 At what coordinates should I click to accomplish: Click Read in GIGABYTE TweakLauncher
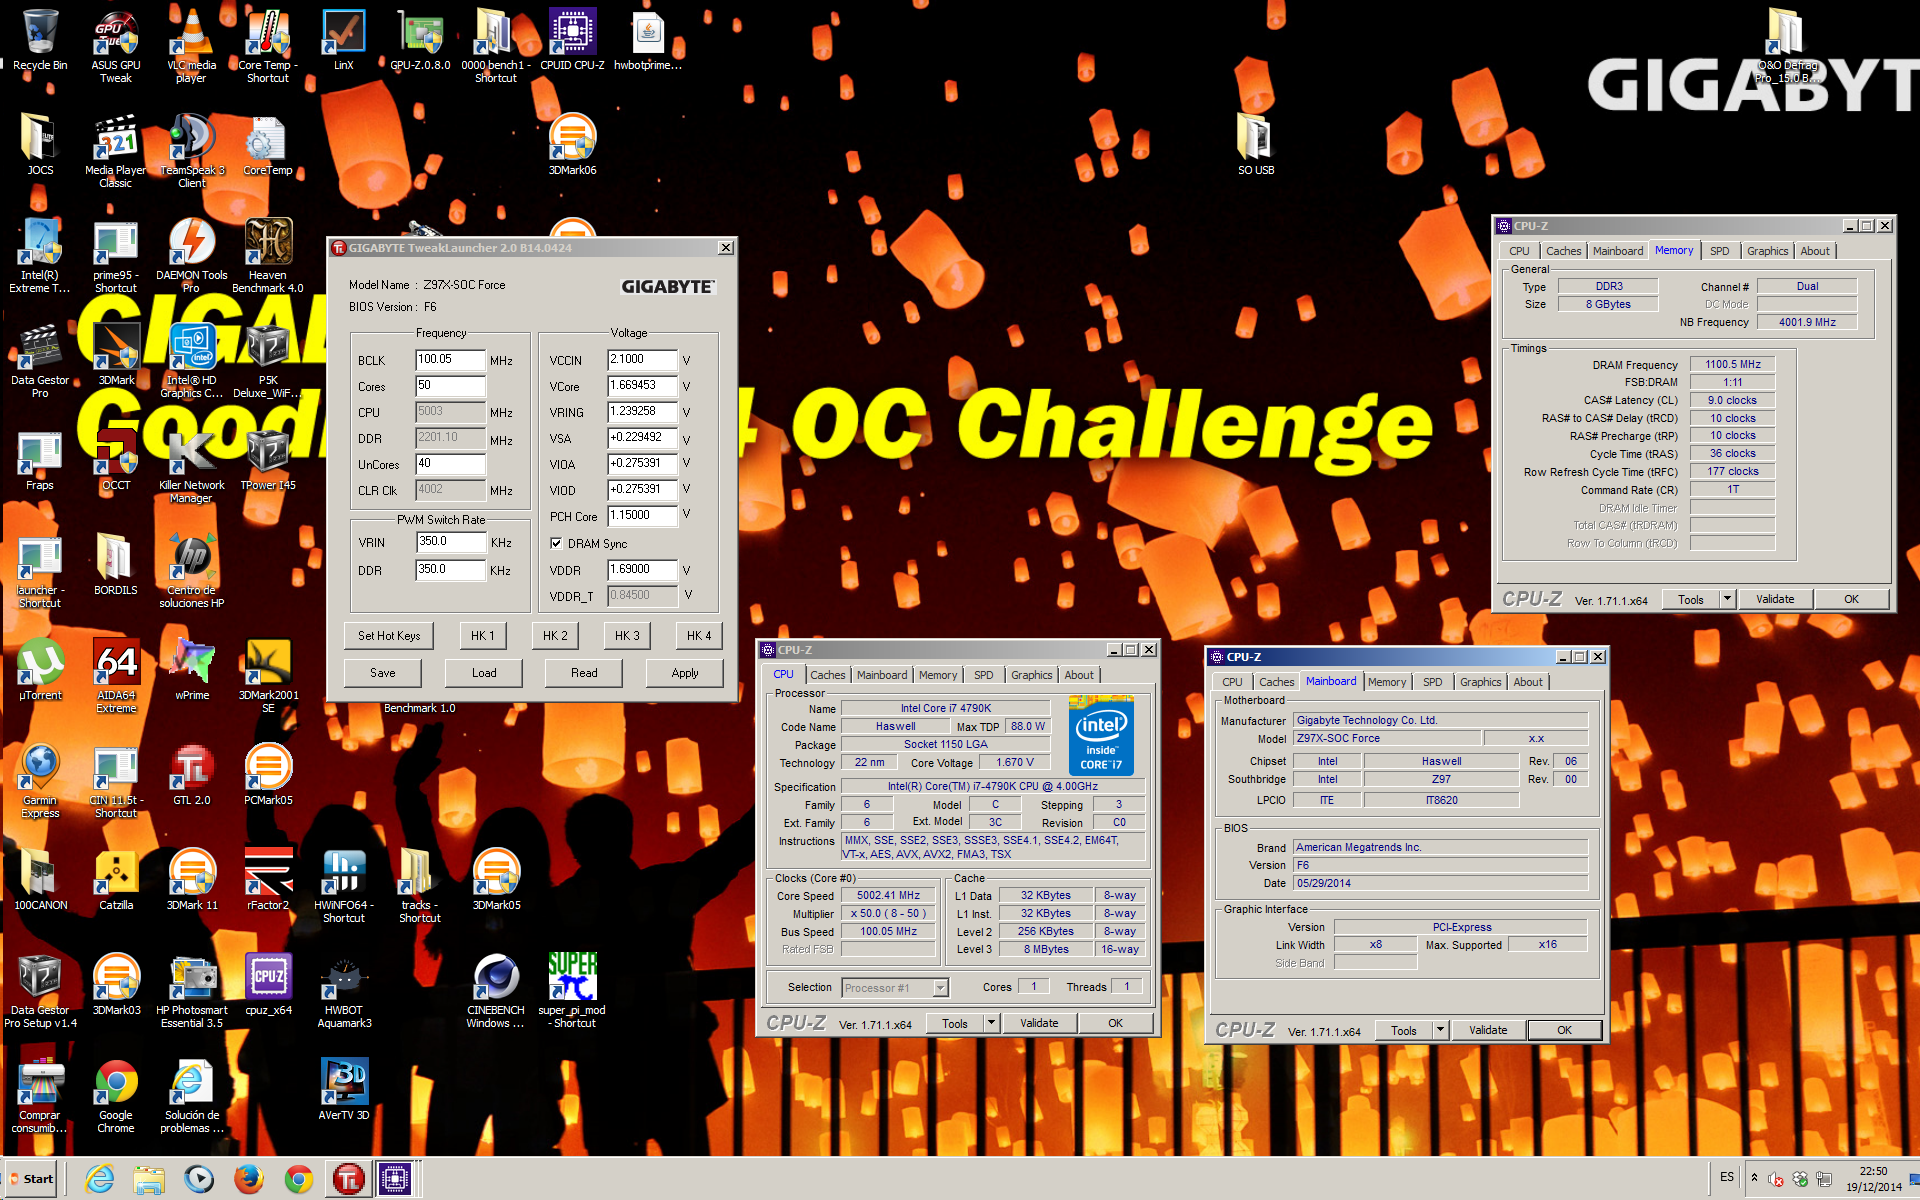pyautogui.click(x=584, y=673)
